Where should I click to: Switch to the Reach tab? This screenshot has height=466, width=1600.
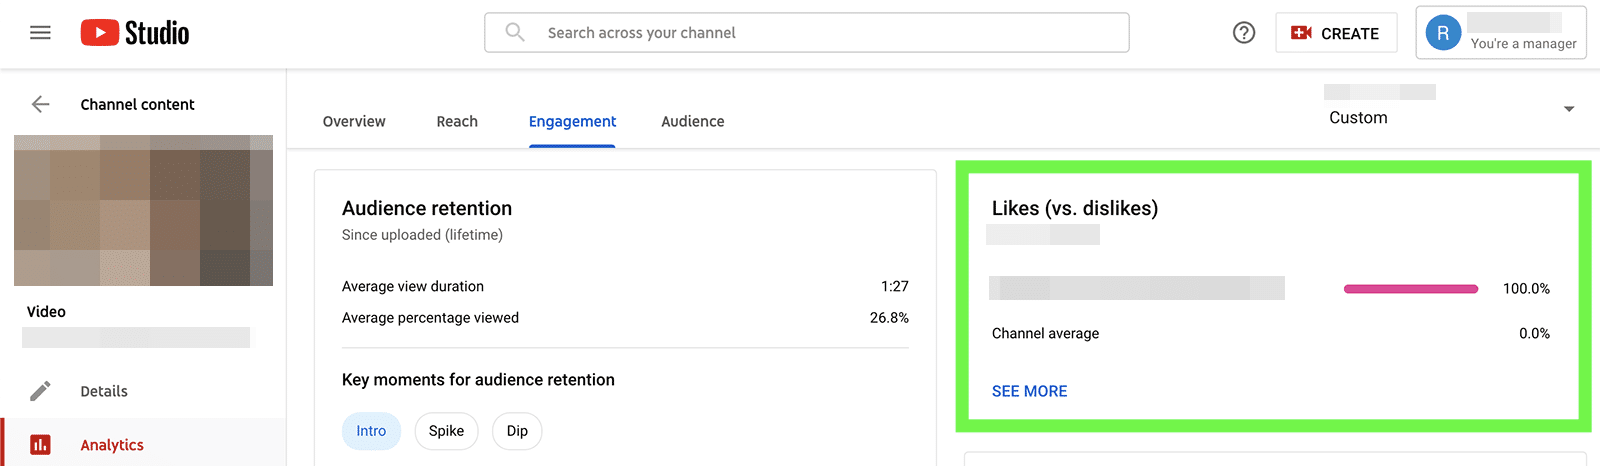pos(457,121)
